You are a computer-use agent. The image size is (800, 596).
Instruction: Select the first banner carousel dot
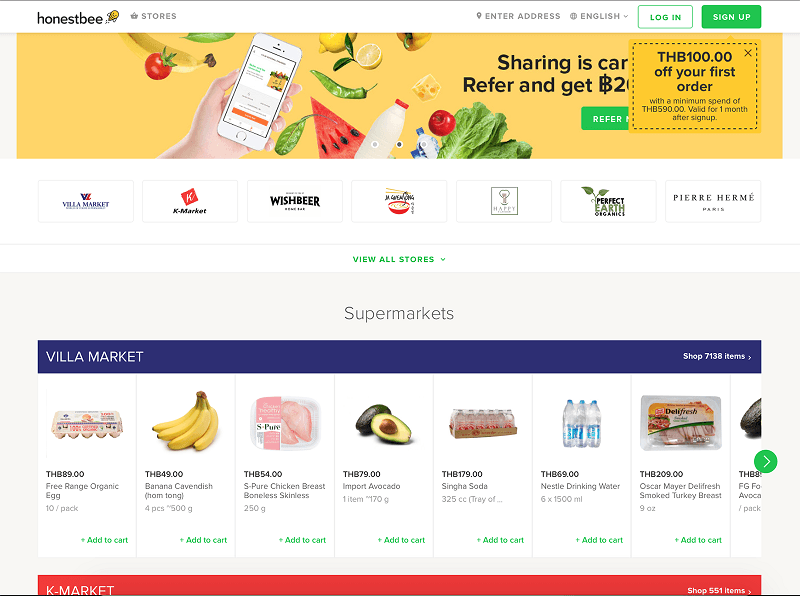pyautogui.click(x=375, y=144)
